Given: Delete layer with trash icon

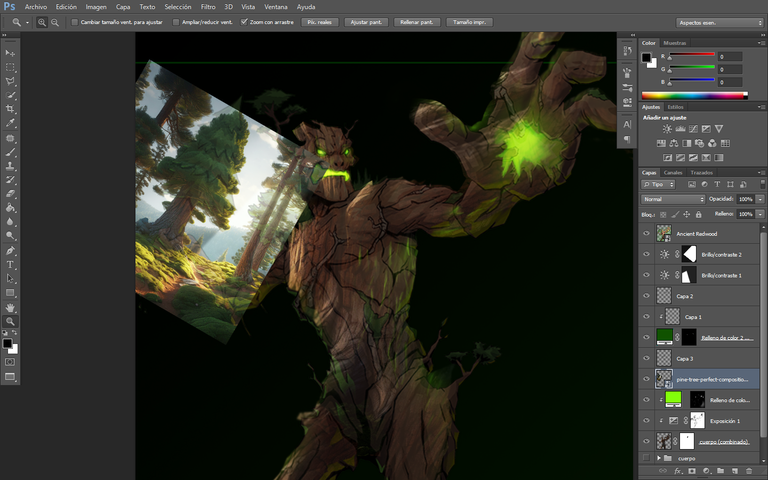Looking at the screenshot, I should click(748, 471).
